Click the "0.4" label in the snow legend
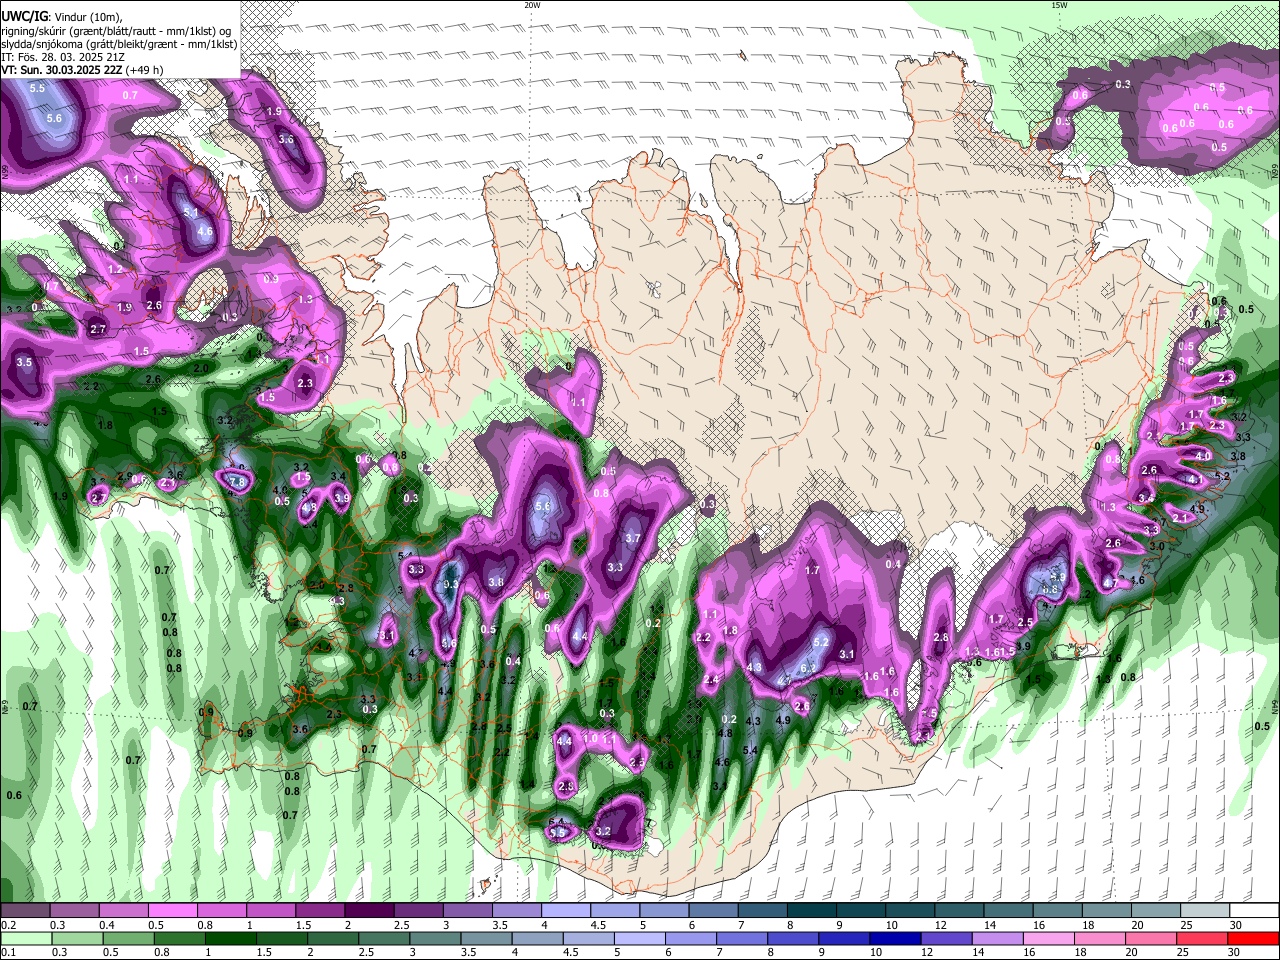 pyautogui.click(x=107, y=925)
